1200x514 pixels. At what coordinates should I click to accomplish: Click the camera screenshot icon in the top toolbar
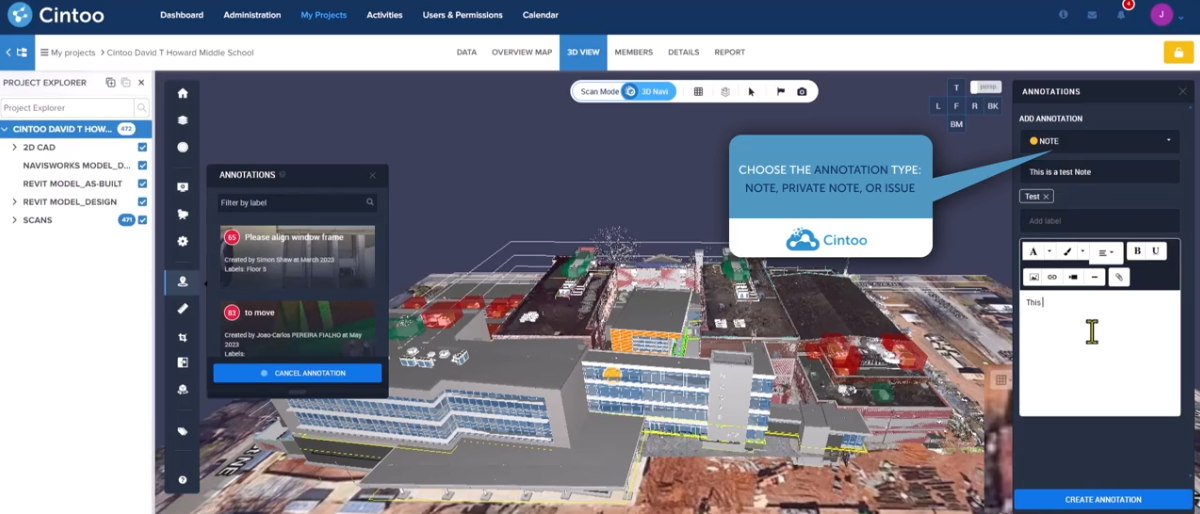(802, 92)
